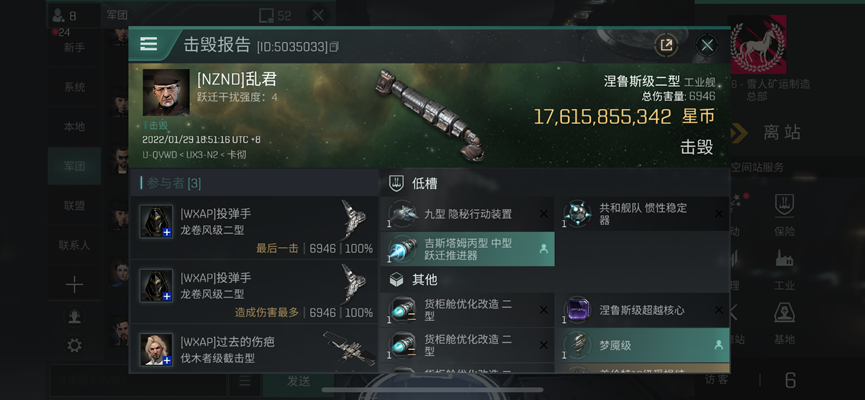Select 吉斯塔姆丙型 中型跃迁推进器 item
This screenshot has height=400, width=865.
click(468, 249)
